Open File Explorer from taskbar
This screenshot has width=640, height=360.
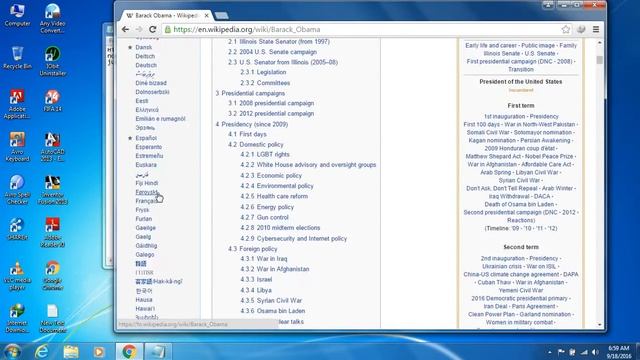[x=71, y=351]
